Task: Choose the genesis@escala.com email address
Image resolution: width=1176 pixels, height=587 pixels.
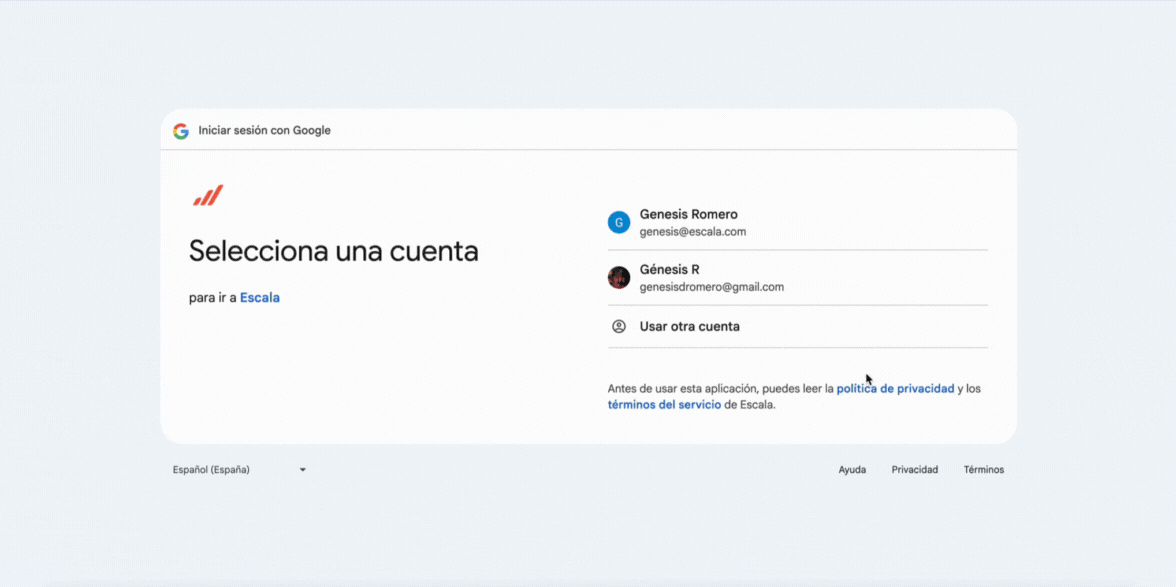Action: 692,232
